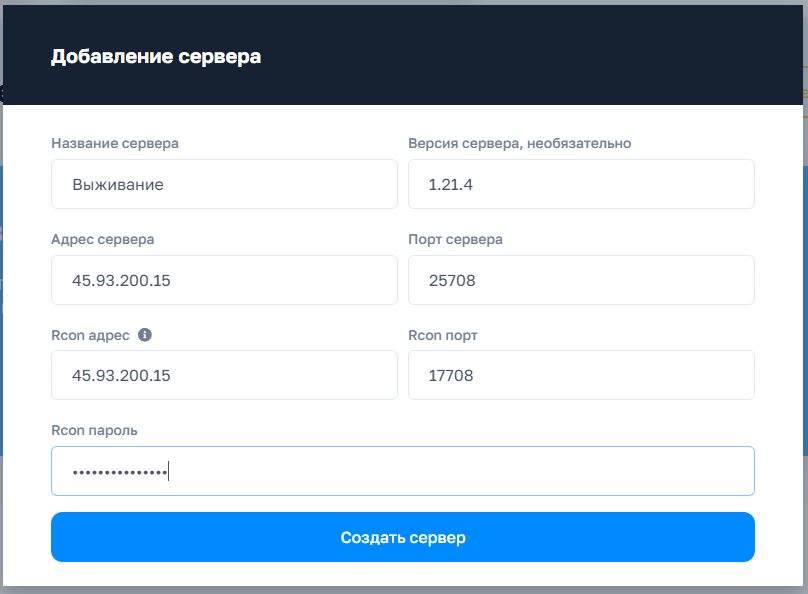Click the Rcon пароль label text

(94, 430)
